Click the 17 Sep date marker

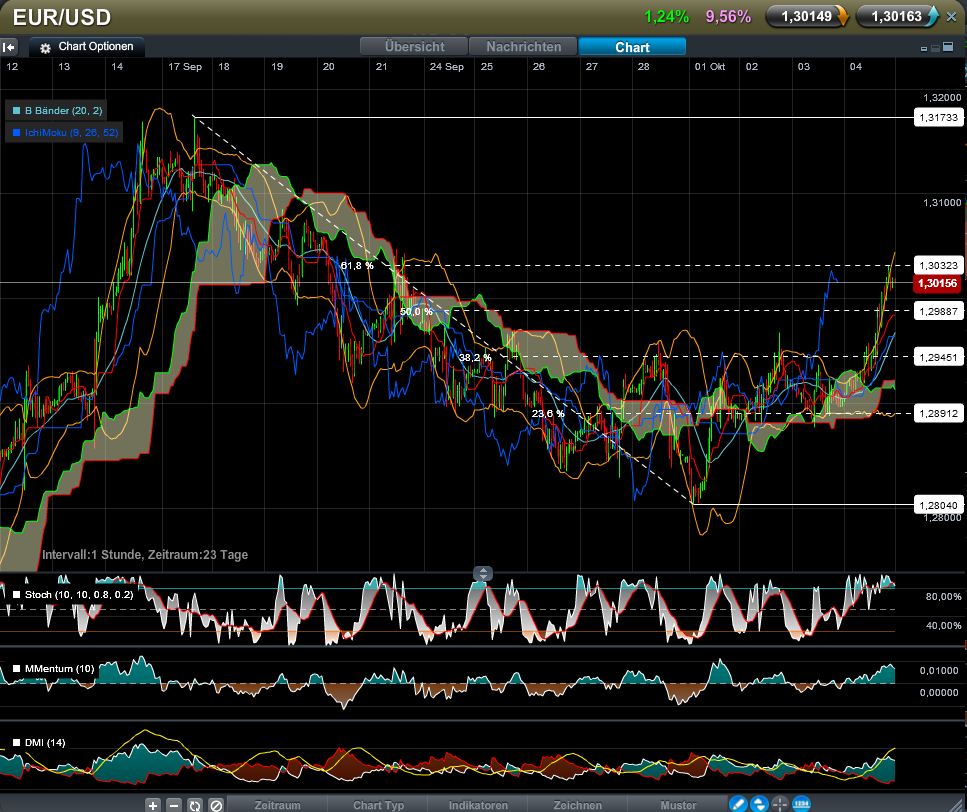[x=185, y=67]
